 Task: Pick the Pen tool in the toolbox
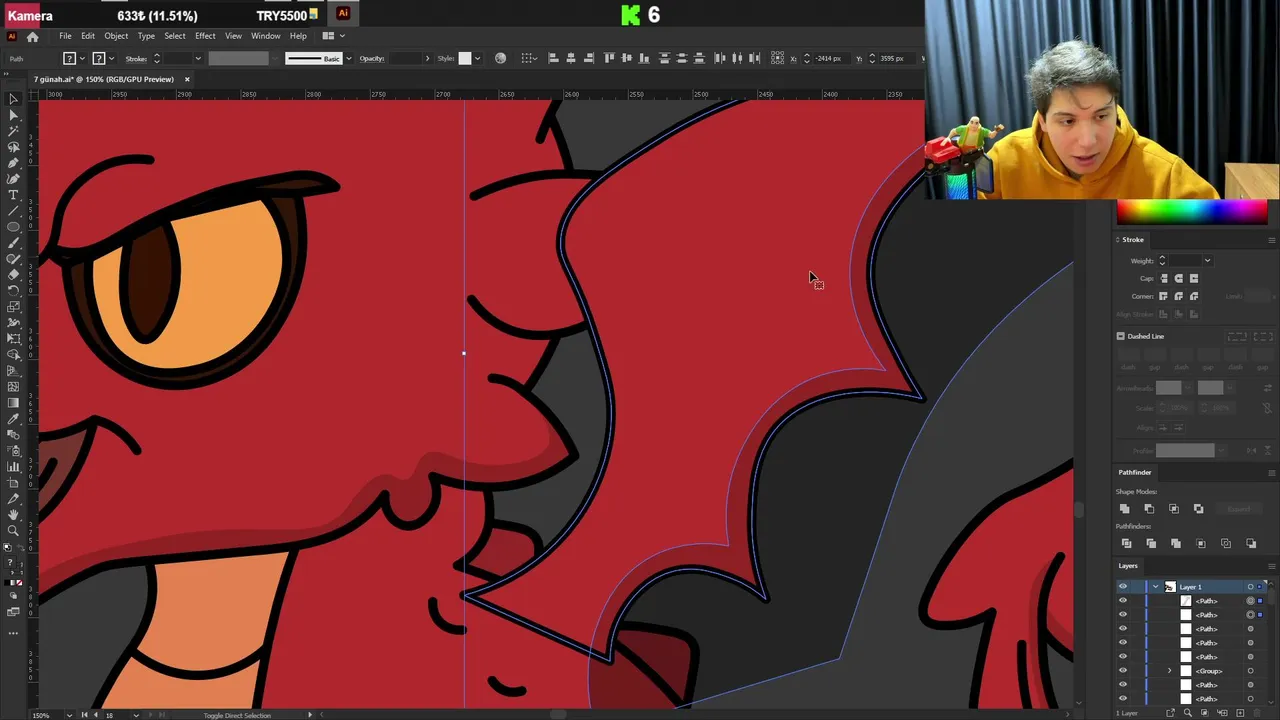click(x=13, y=163)
